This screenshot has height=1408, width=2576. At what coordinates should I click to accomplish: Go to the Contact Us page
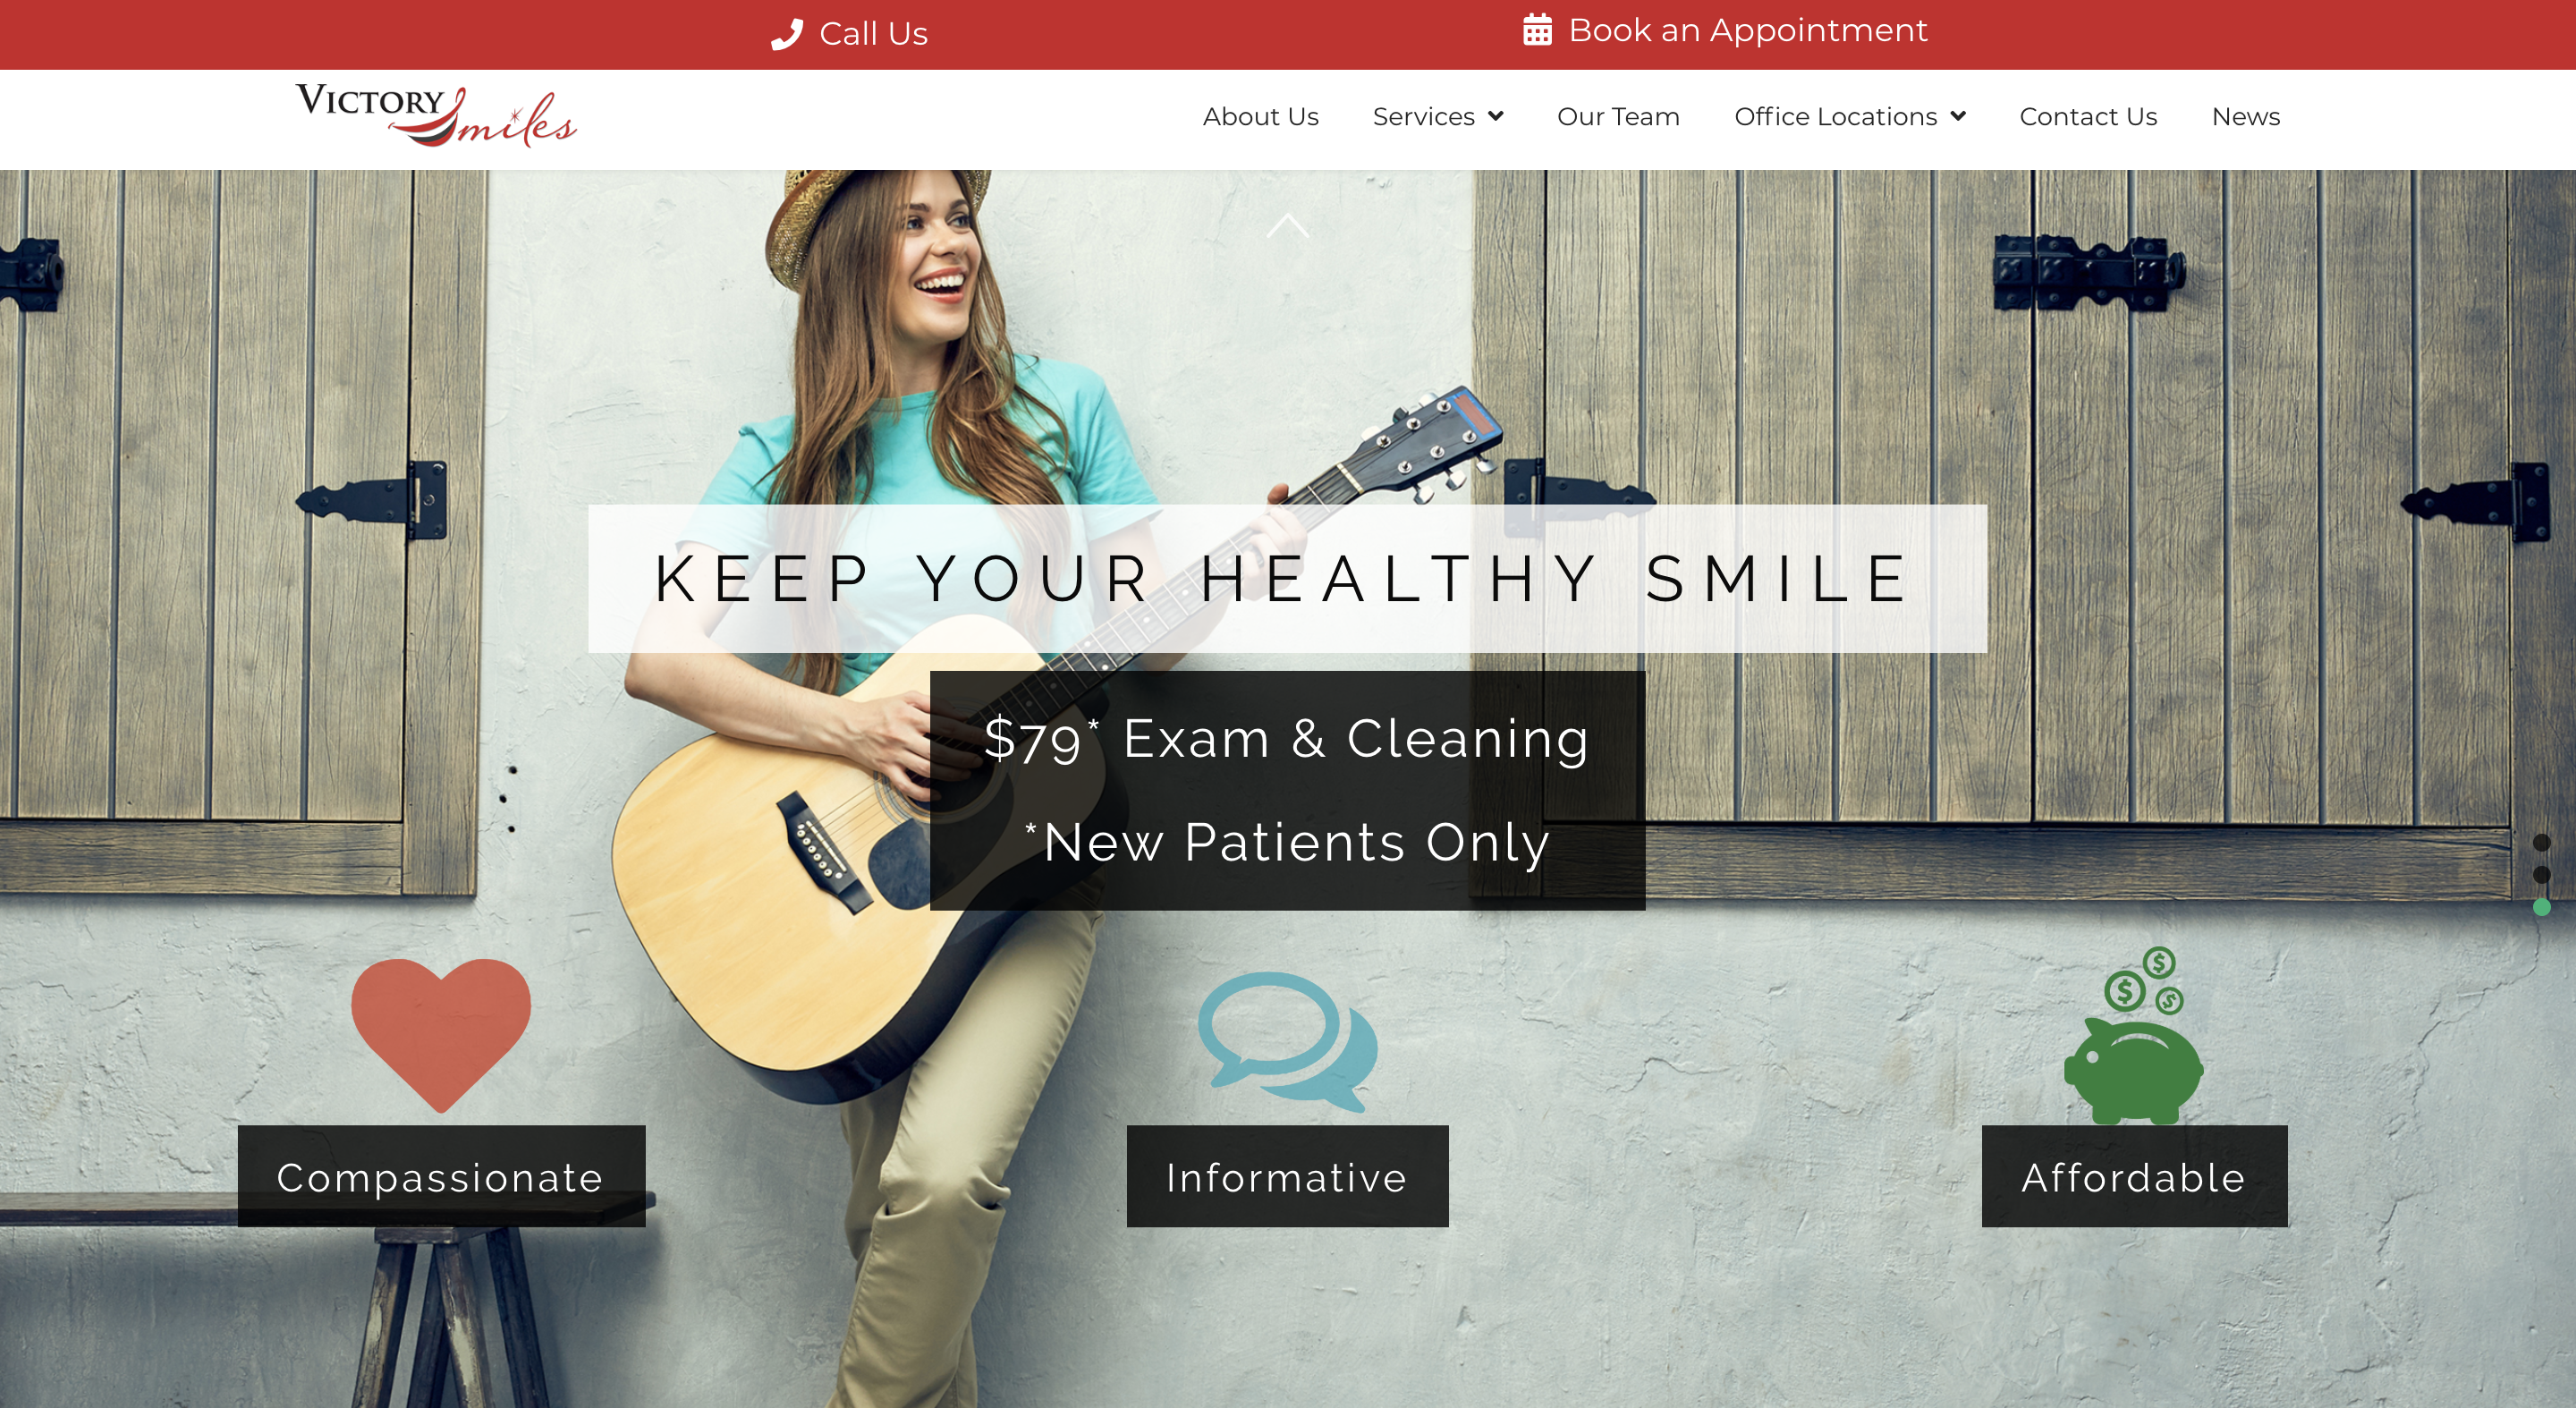(x=2088, y=116)
